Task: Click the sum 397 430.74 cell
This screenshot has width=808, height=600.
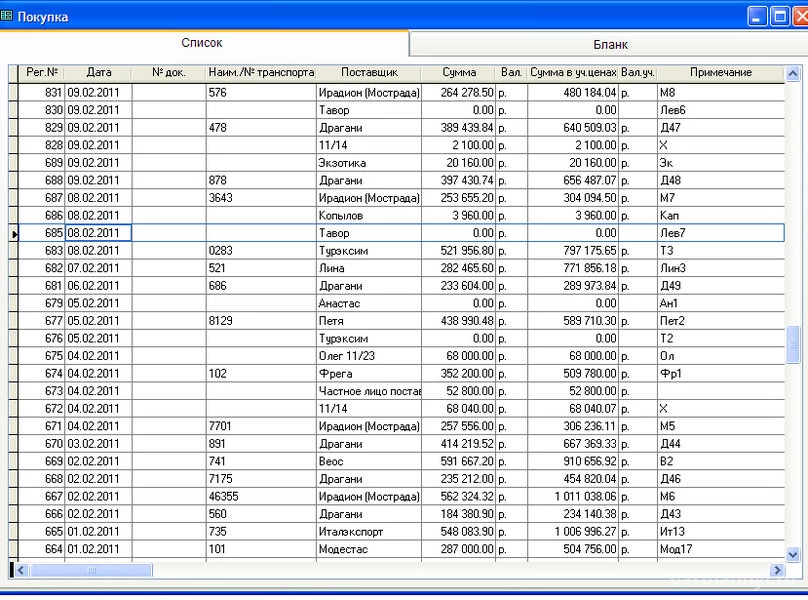Action: tap(459, 180)
